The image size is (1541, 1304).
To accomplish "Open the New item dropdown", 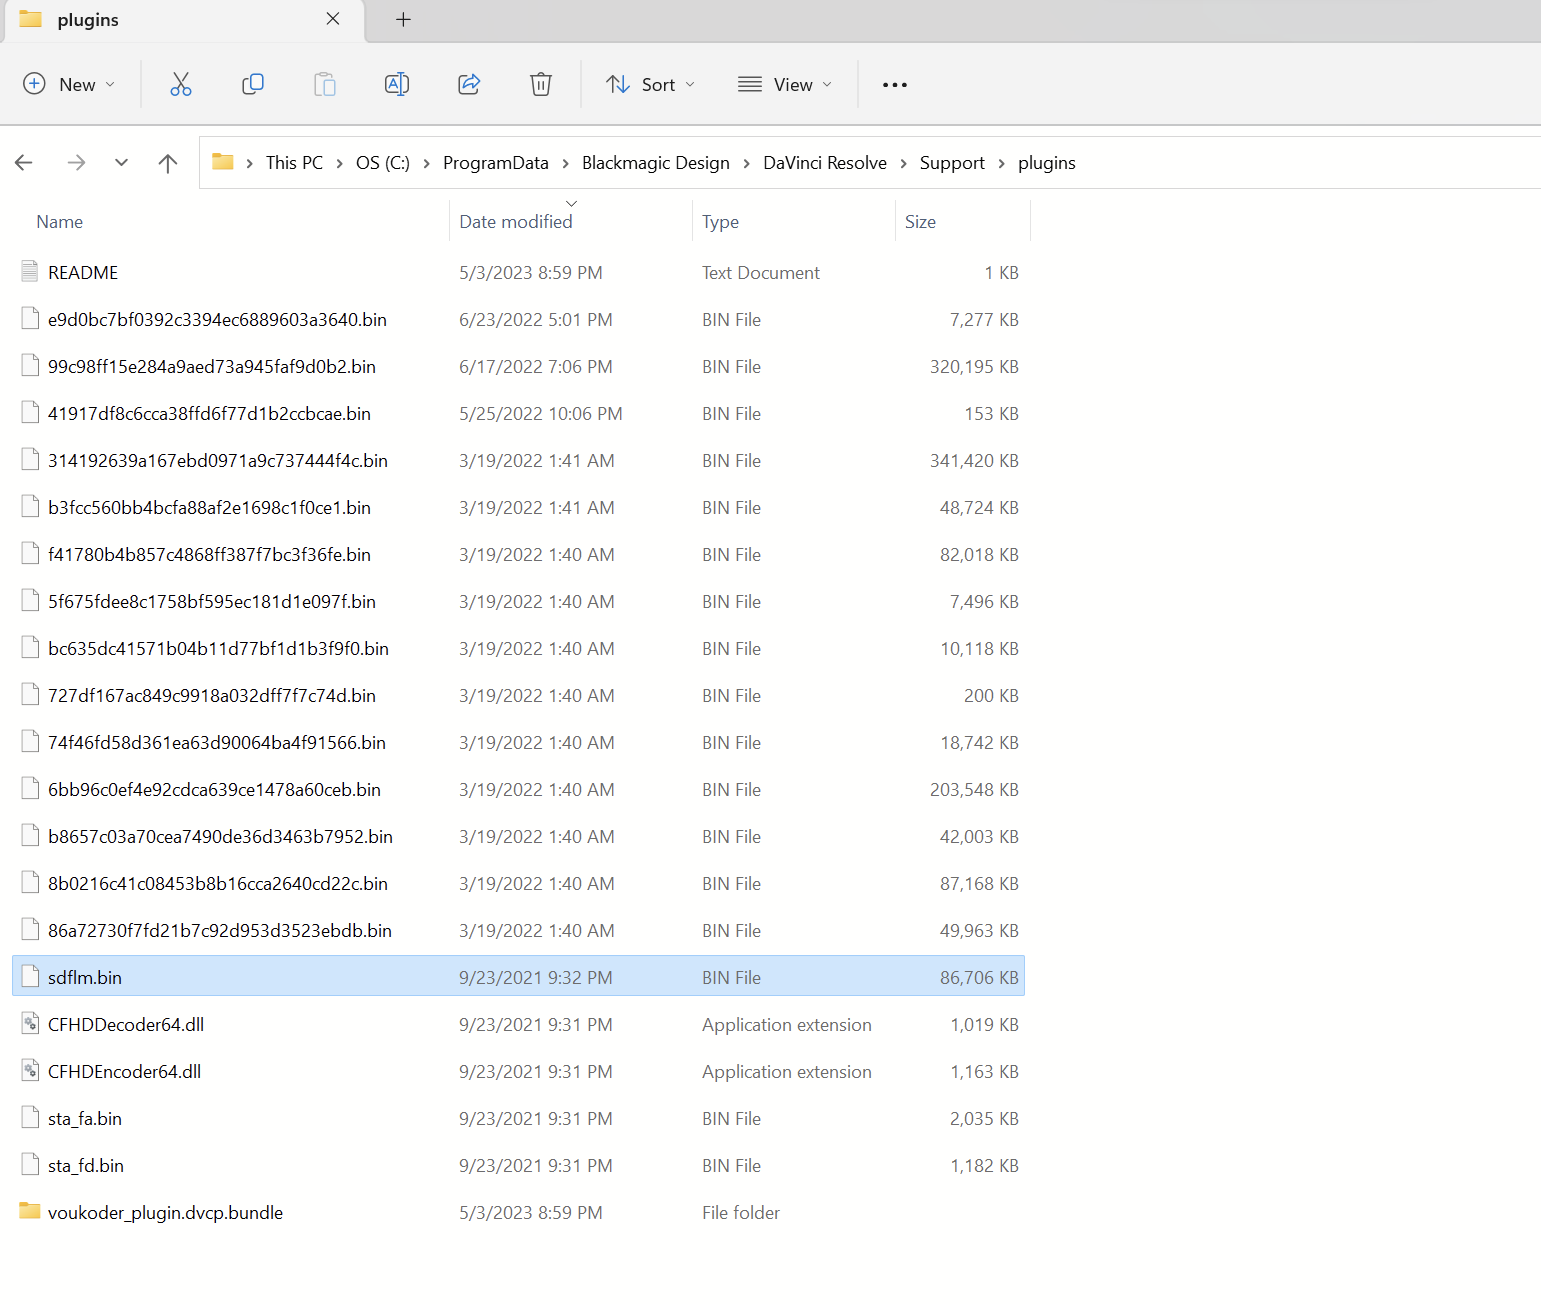I will (x=69, y=85).
